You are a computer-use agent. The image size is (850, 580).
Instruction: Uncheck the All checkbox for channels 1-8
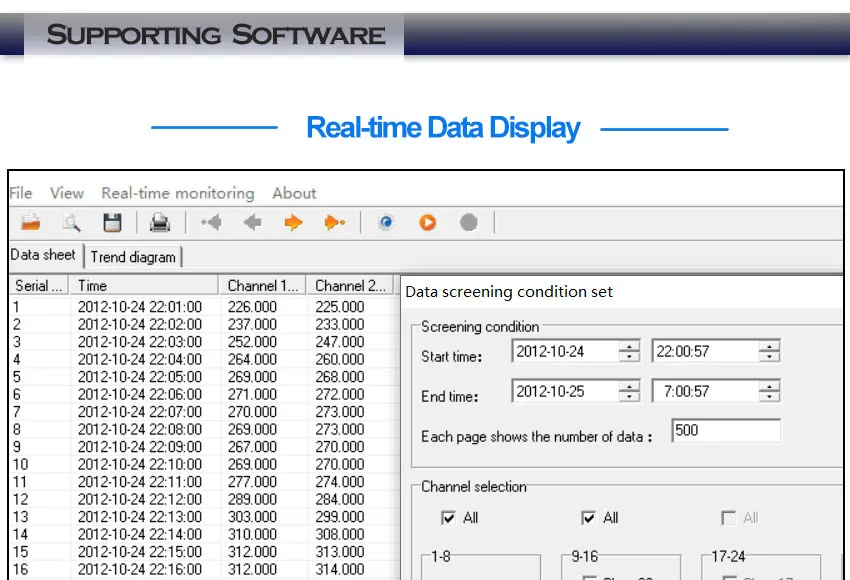pos(449,518)
